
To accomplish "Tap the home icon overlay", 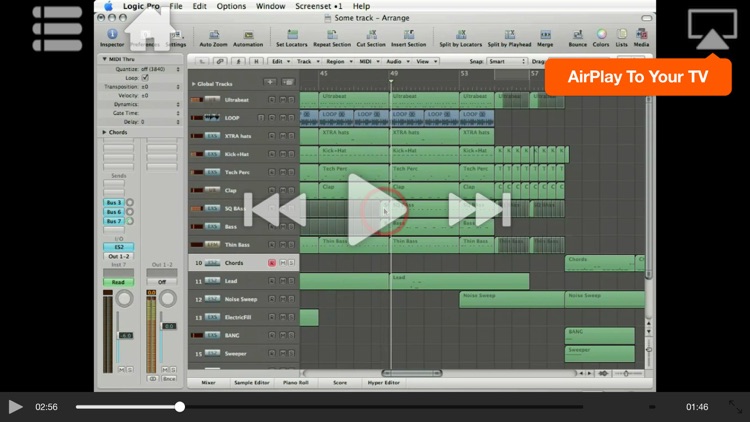I will (150, 27).
